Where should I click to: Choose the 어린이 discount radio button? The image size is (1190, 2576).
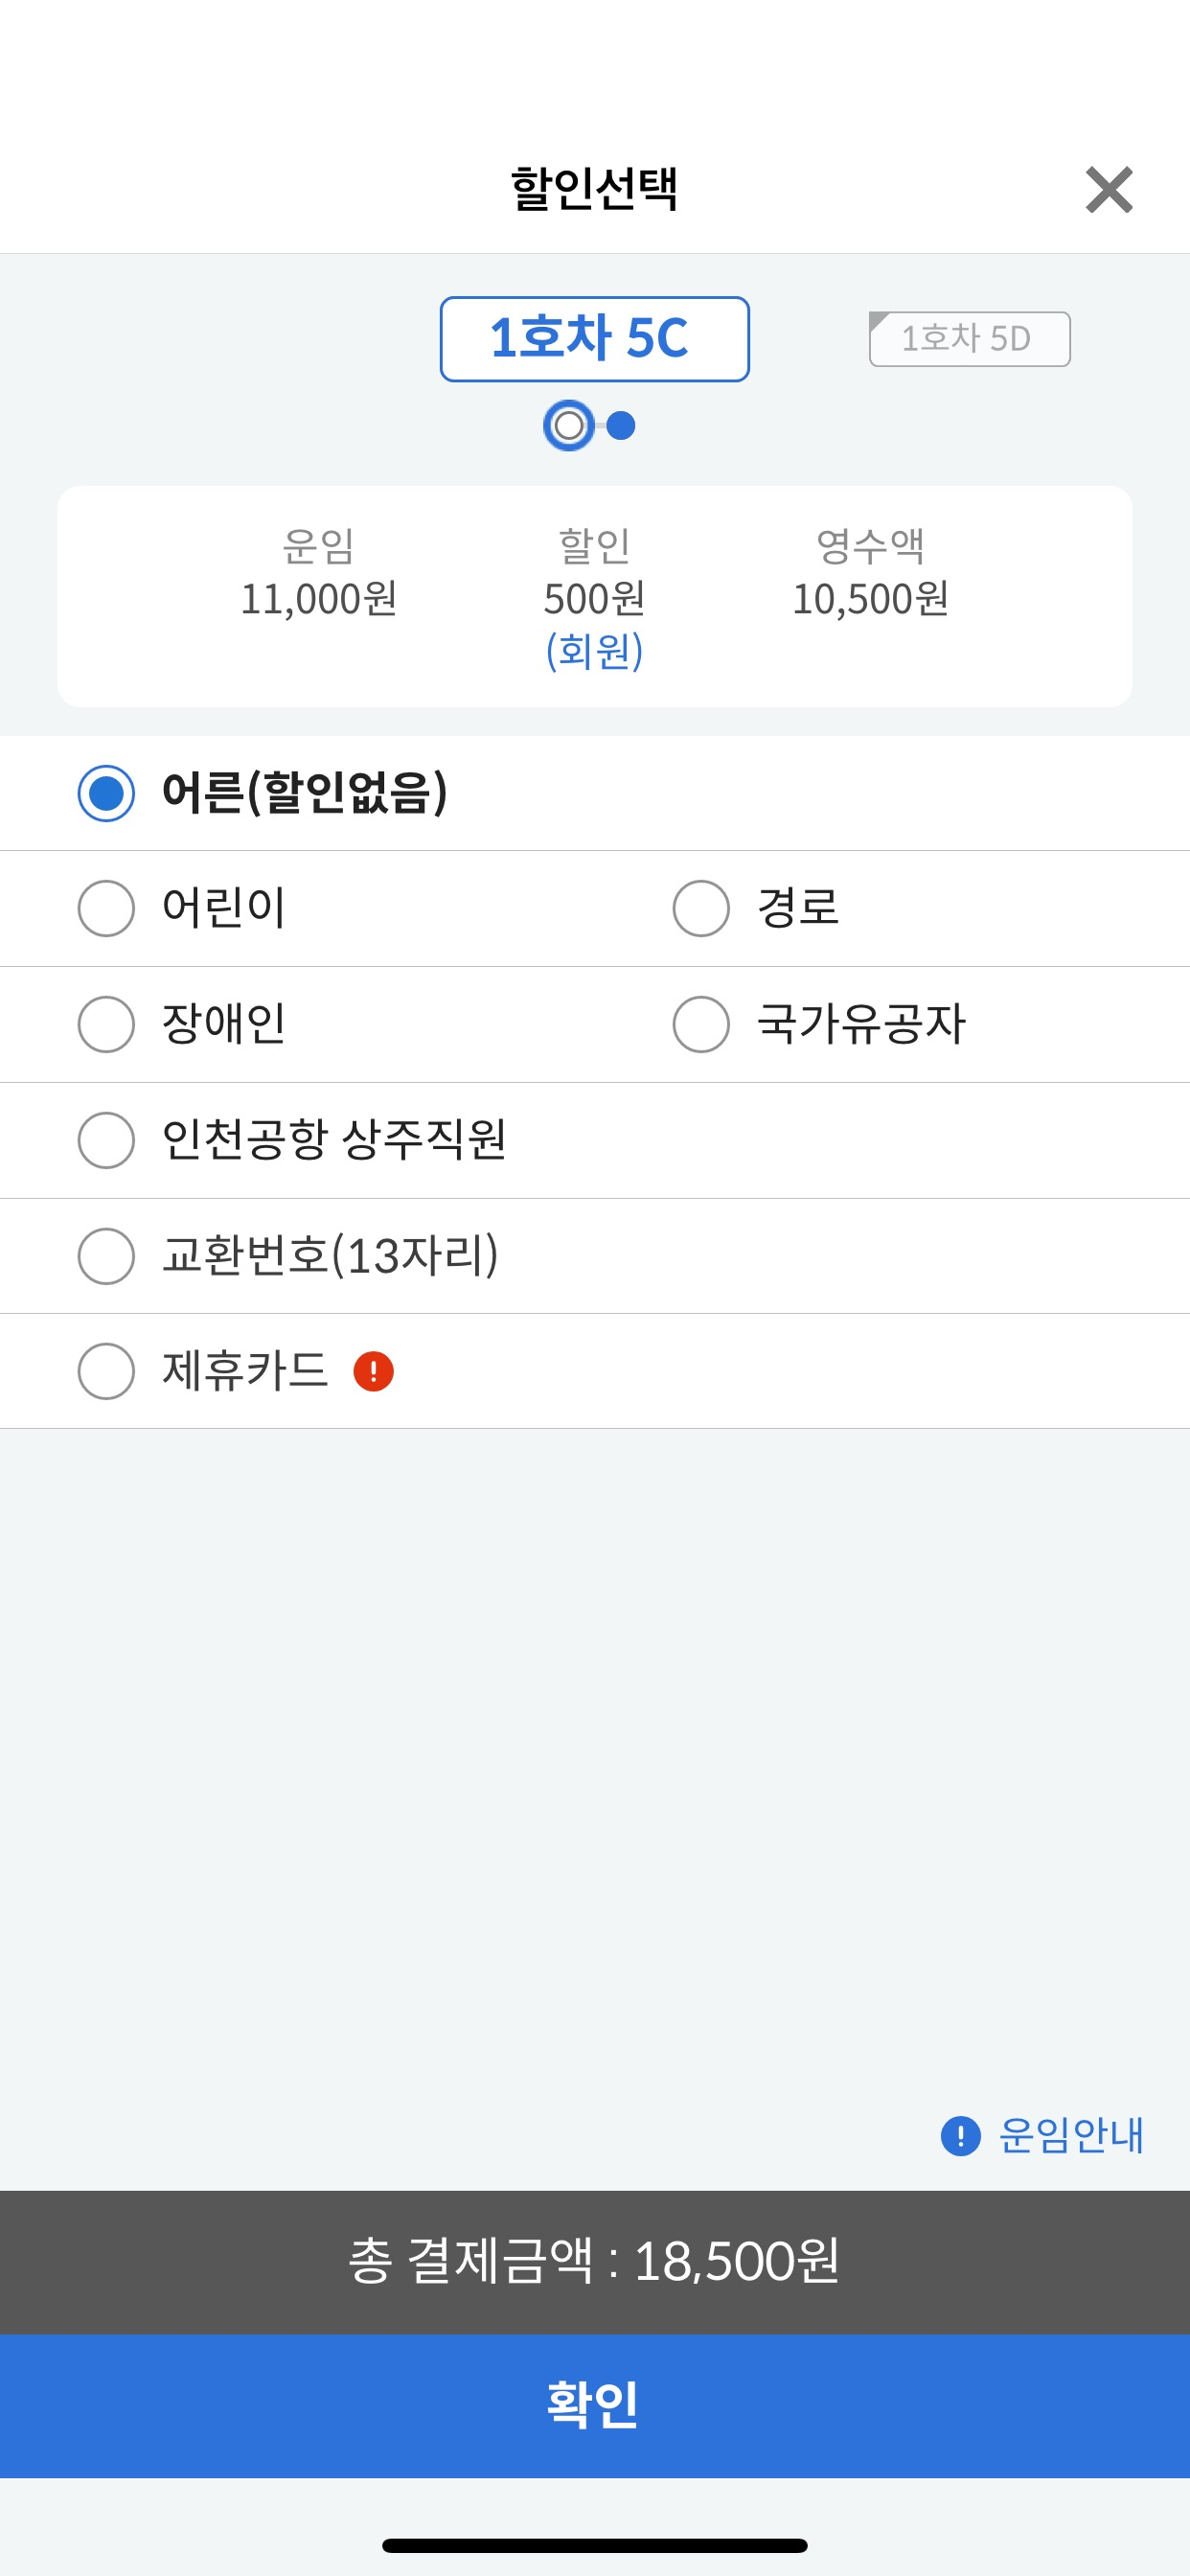[106, 908]
